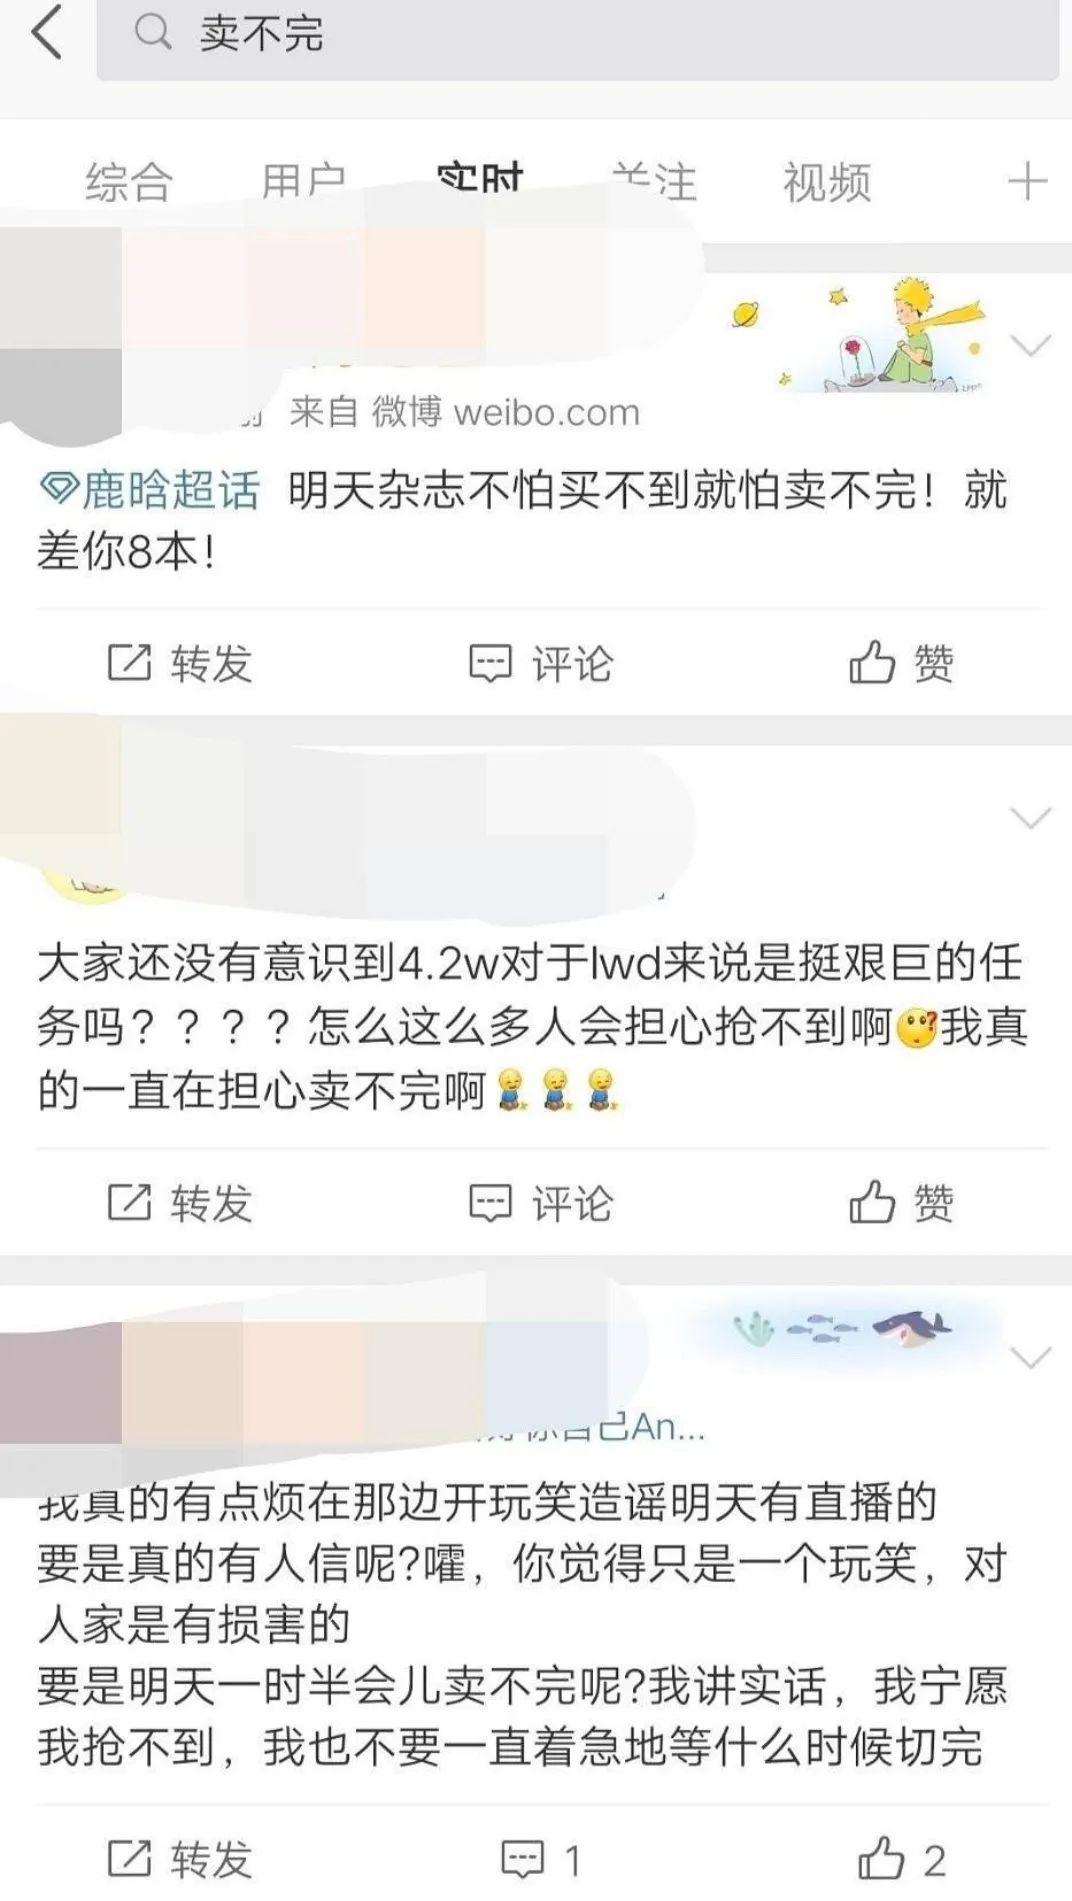Tap the plus icon beside 视频 tab
Viewport: 1072px width, 1901px height.
[x=1027, y=182]
